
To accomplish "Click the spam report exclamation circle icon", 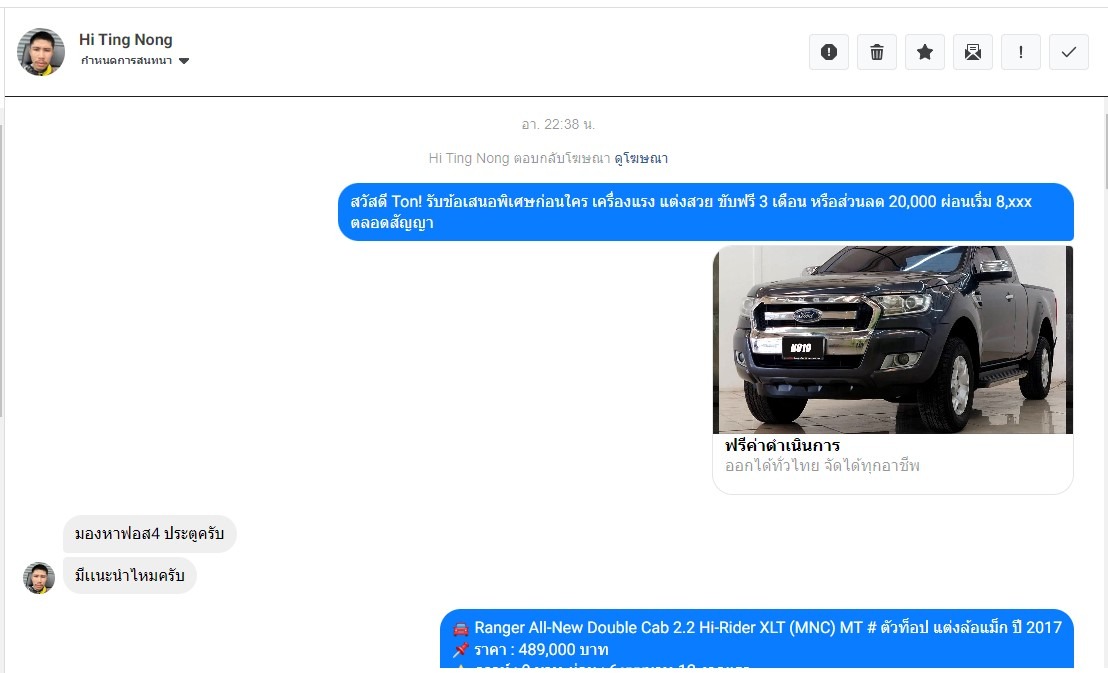I will coord(828,52).
